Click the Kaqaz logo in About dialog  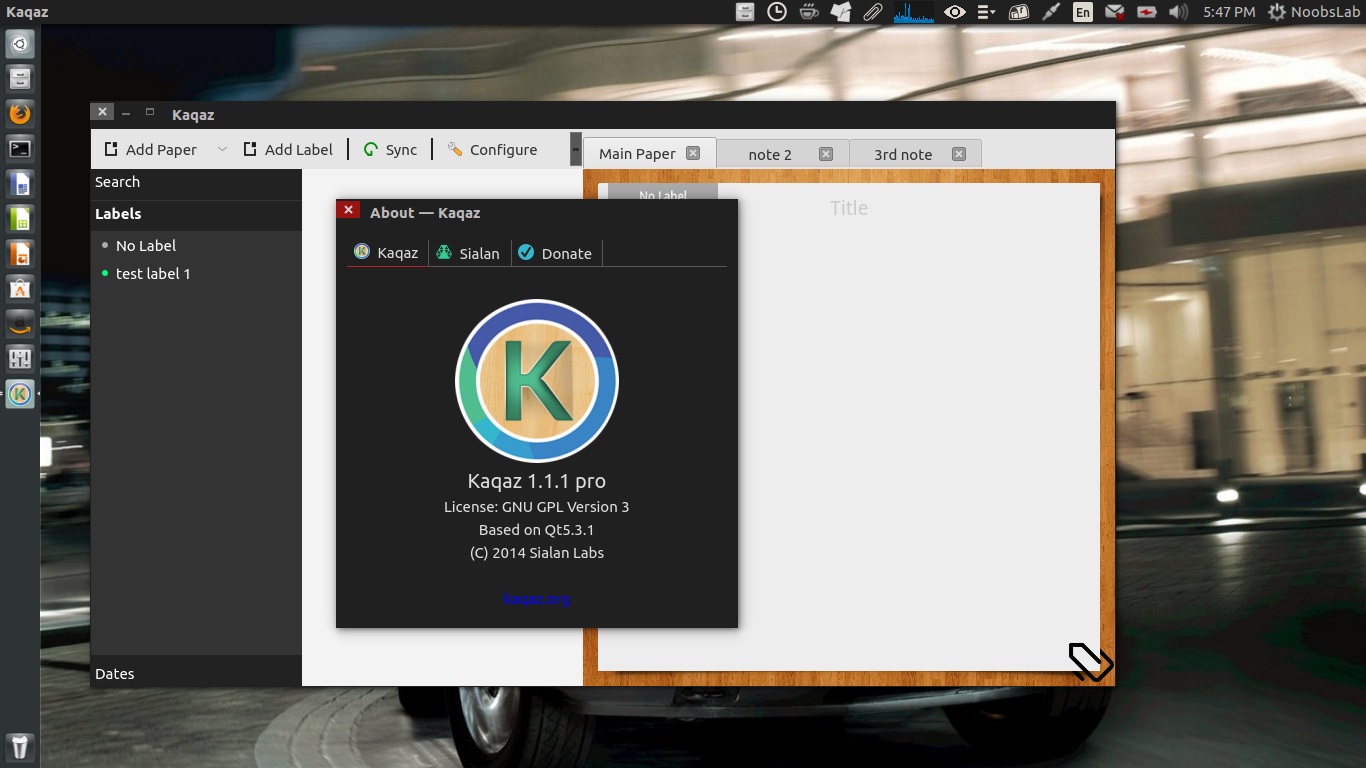pos(537,381)
